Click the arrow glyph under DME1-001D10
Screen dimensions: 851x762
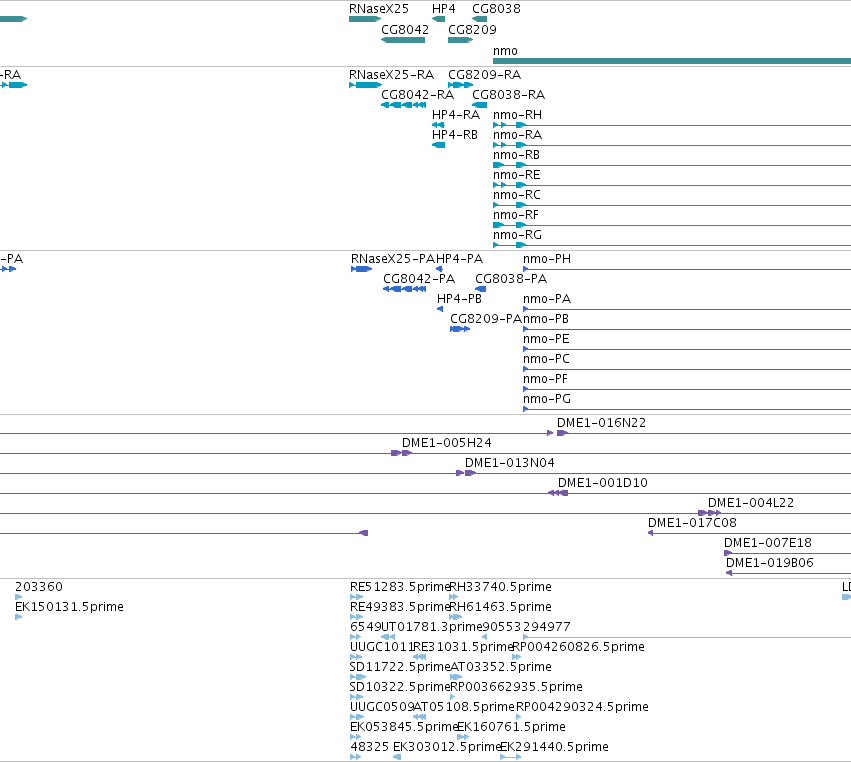coord(558,493)
